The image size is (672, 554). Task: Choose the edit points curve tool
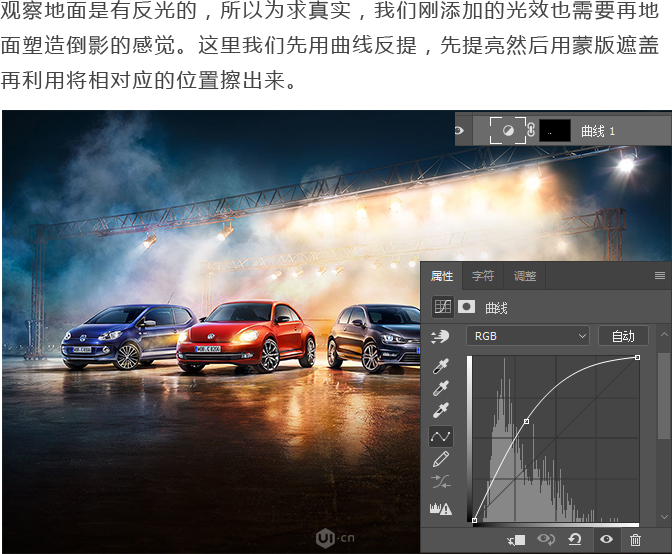tap(440, 437)
